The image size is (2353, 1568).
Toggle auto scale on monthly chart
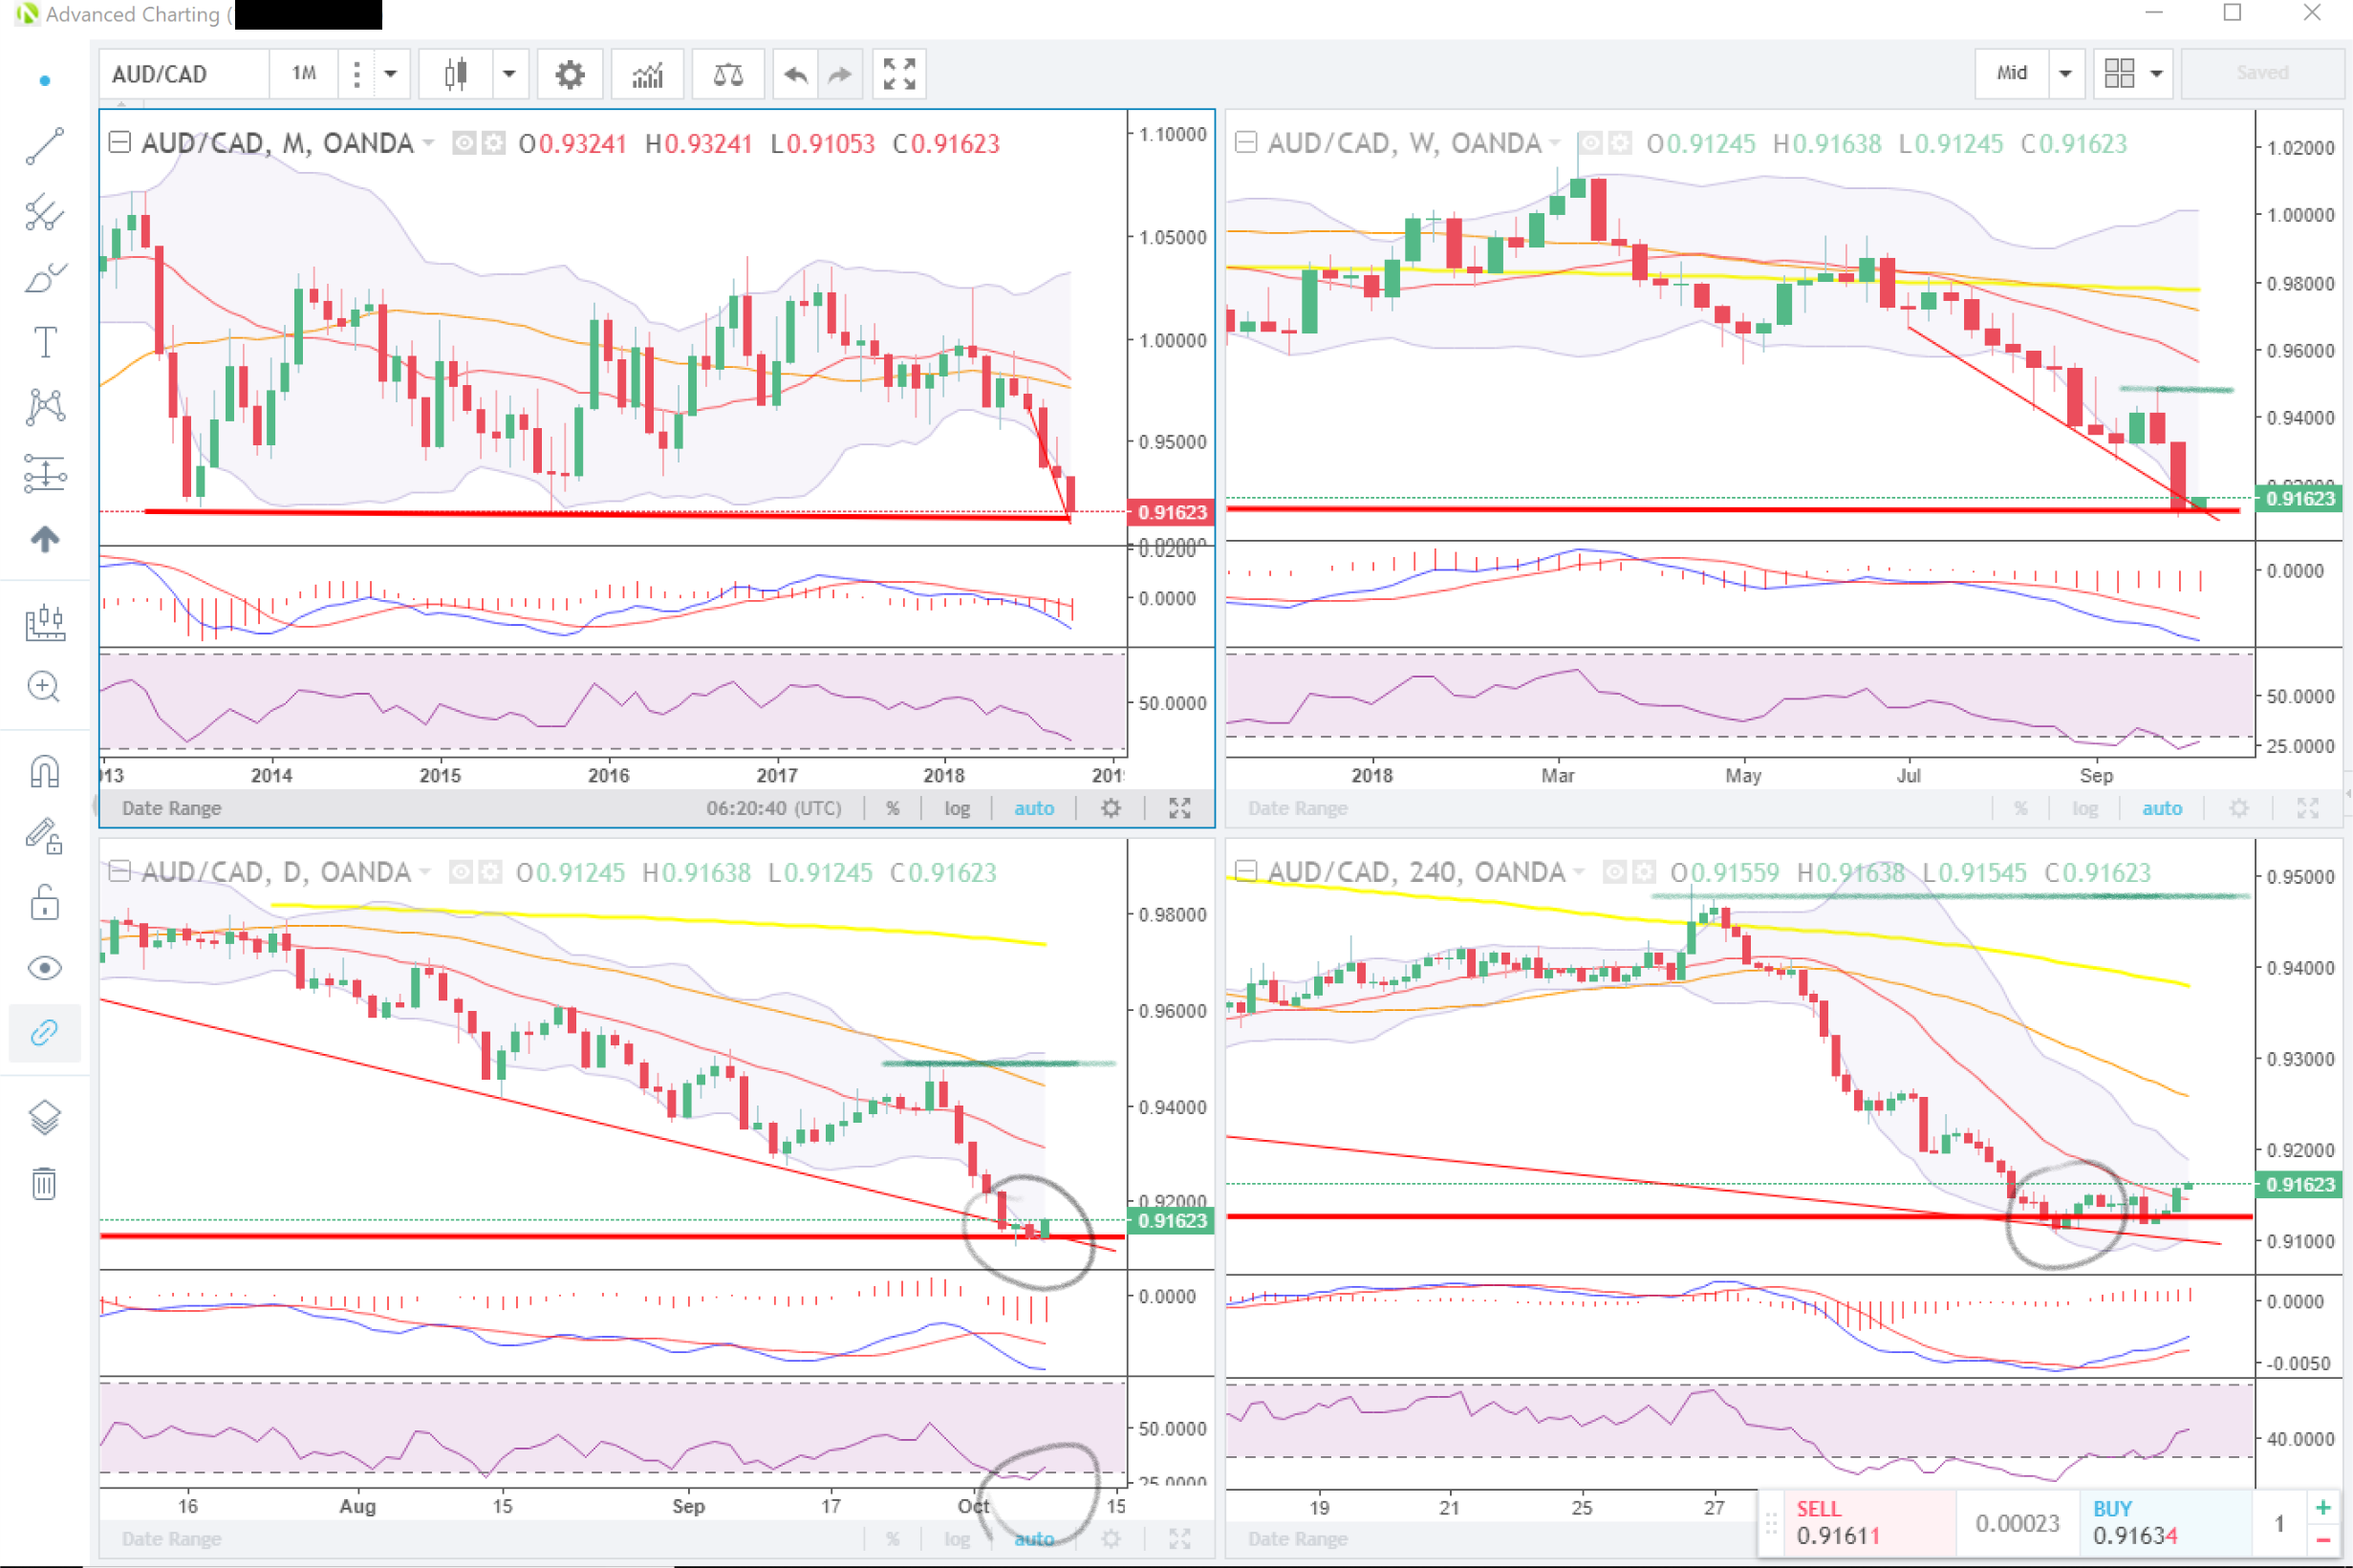1033,808
